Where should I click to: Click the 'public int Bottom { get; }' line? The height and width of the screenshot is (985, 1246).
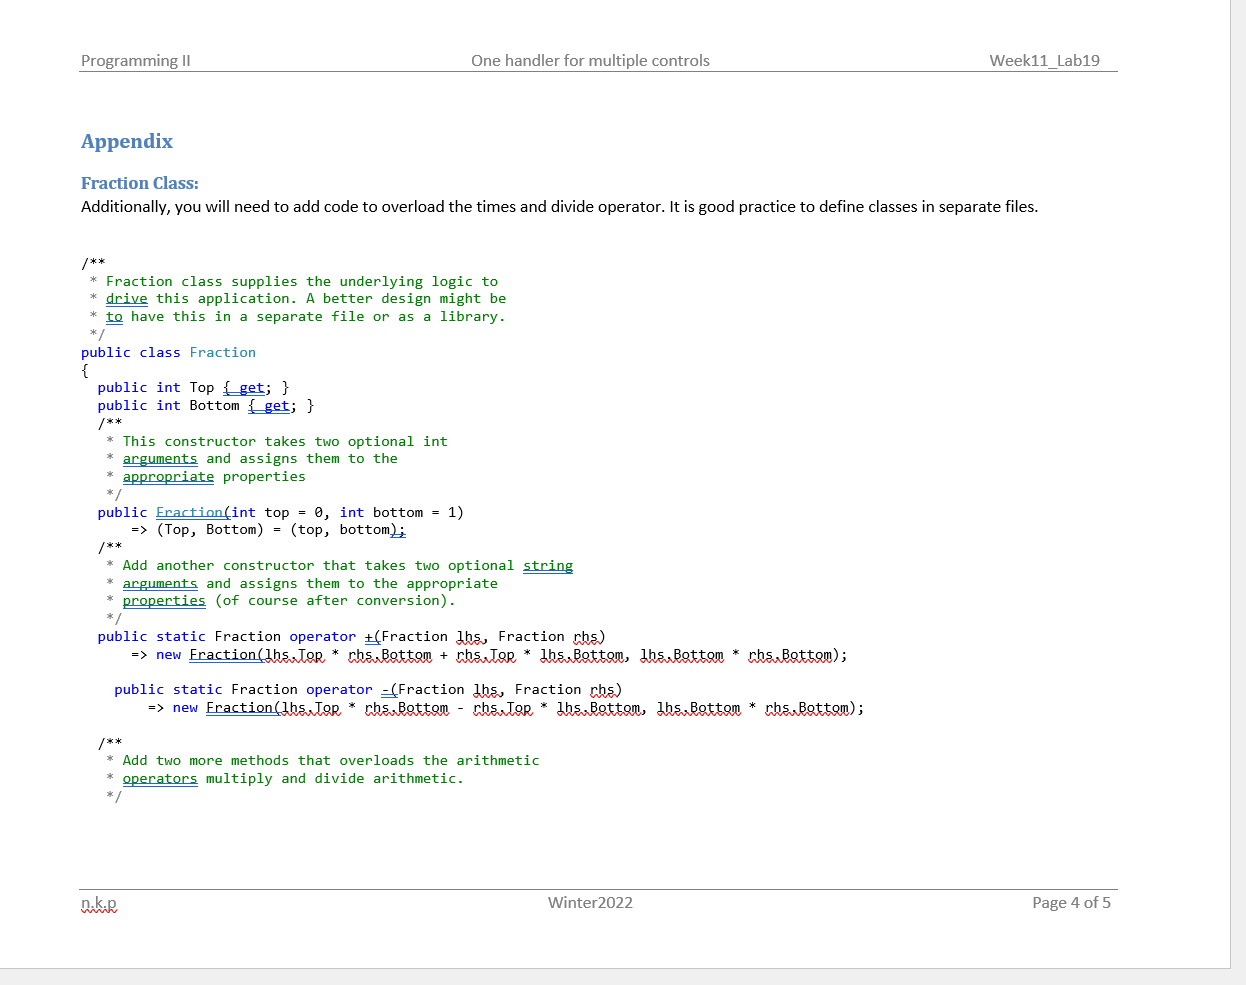206,405
